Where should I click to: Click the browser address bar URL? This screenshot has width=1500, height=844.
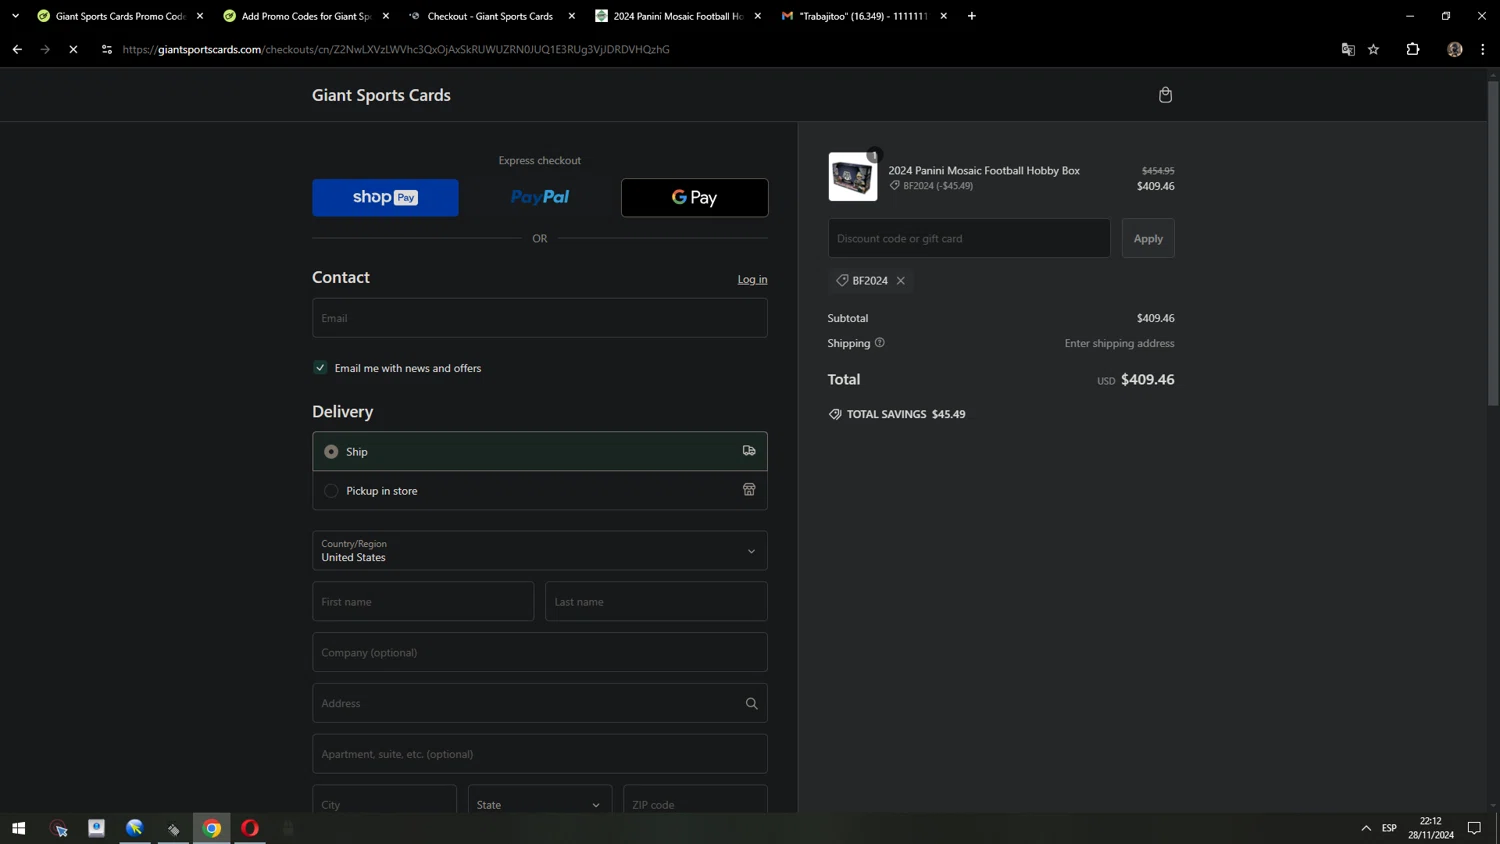click(396, 49)
